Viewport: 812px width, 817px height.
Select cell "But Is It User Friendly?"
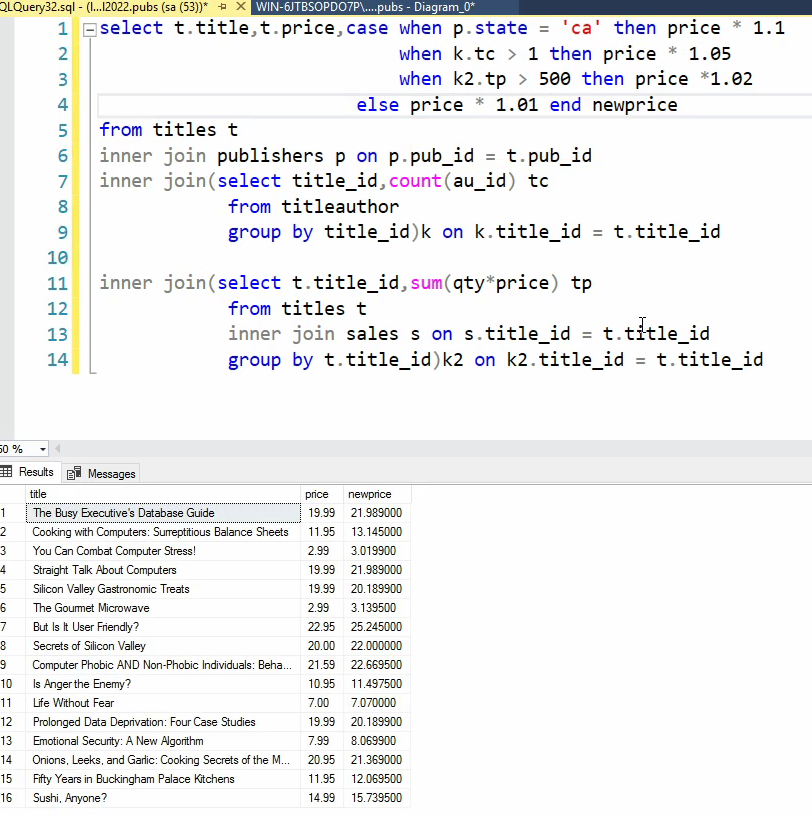163,627
